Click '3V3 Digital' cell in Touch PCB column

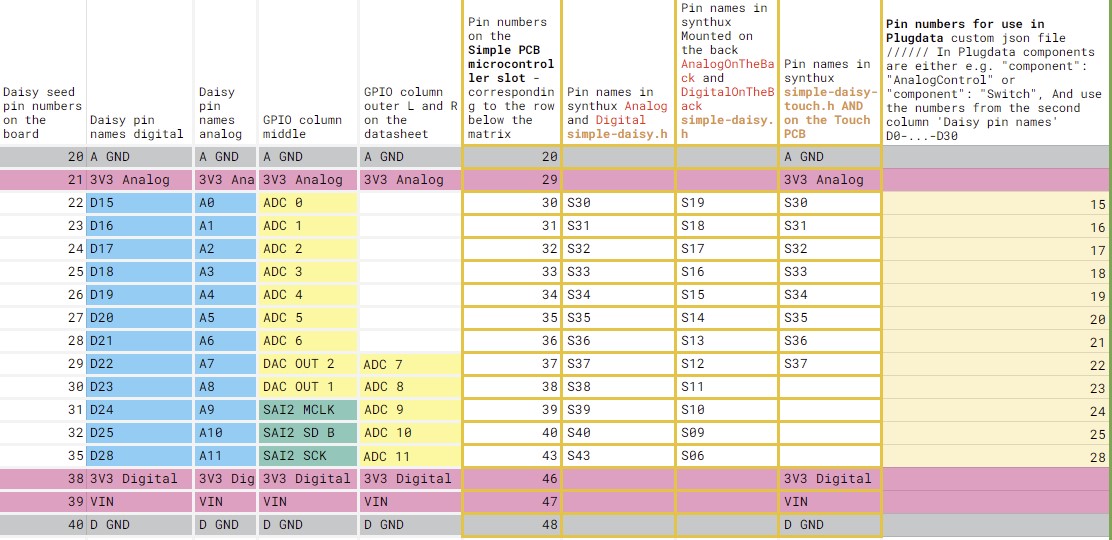pyautogui.click(x=830, y=479)
